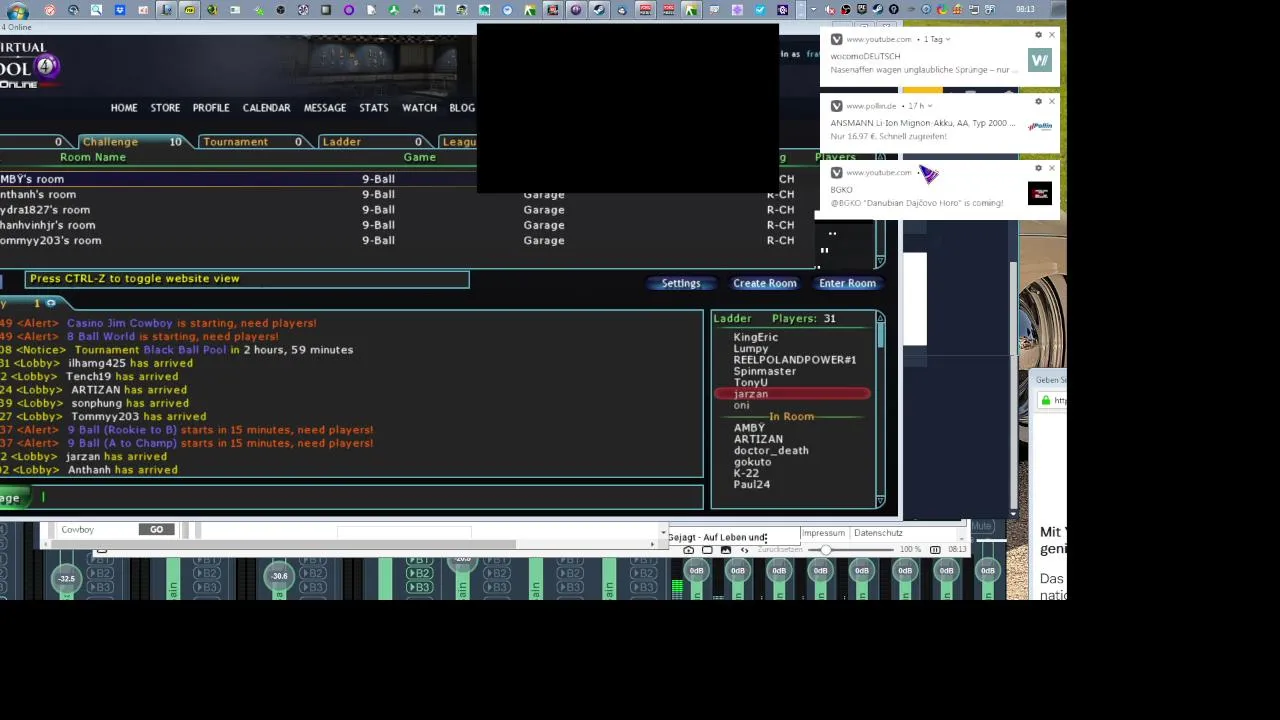Click the Enter Room button
Viewport: 1280px width, 720px height.
pos(847,283)
